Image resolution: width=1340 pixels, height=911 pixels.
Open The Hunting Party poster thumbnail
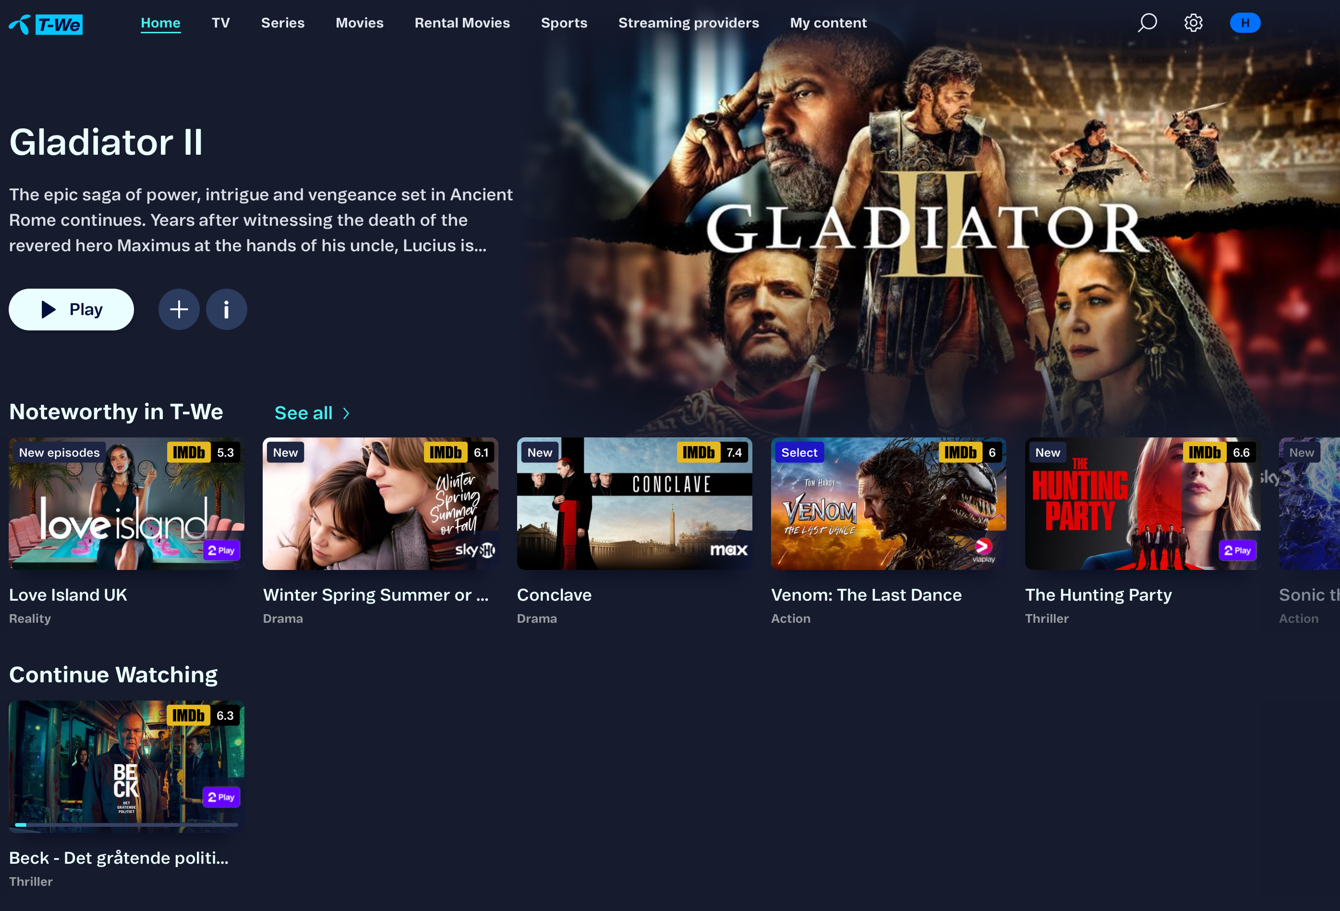(x=1142, y=503)
